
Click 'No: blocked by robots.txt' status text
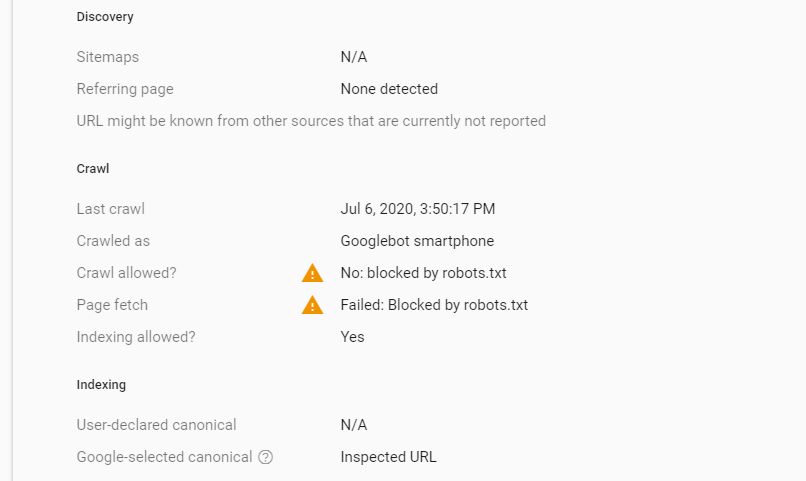(430, 273)
